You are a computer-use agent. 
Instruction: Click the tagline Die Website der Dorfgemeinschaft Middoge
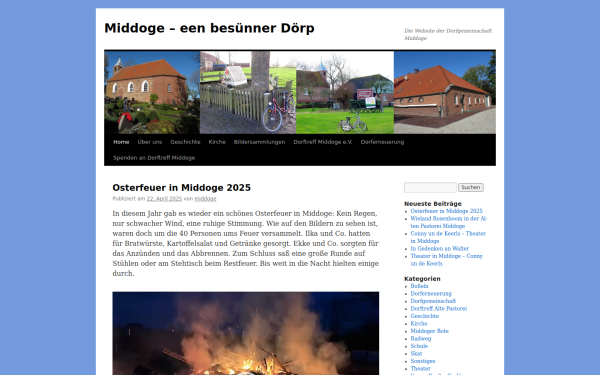click(448, 34)
